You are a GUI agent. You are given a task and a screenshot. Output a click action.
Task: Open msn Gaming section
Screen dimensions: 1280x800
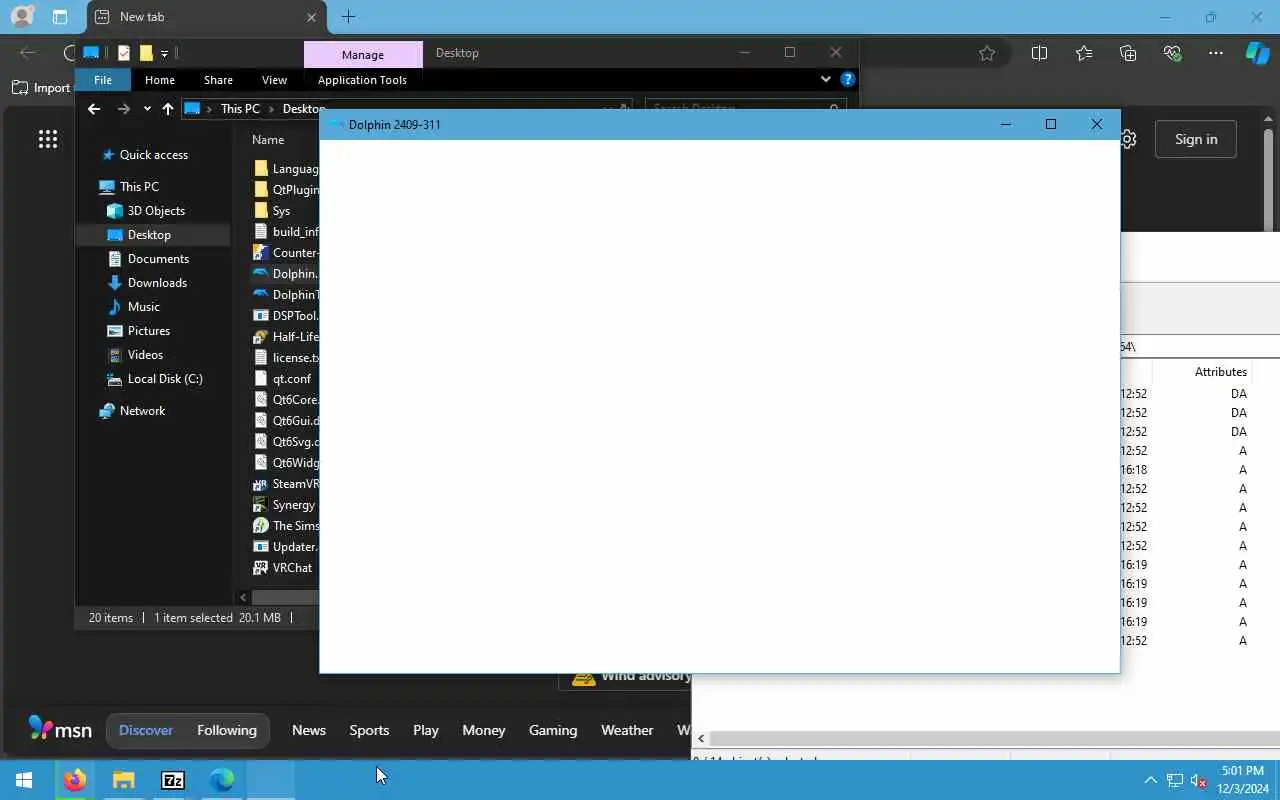[x=553, y=730]
